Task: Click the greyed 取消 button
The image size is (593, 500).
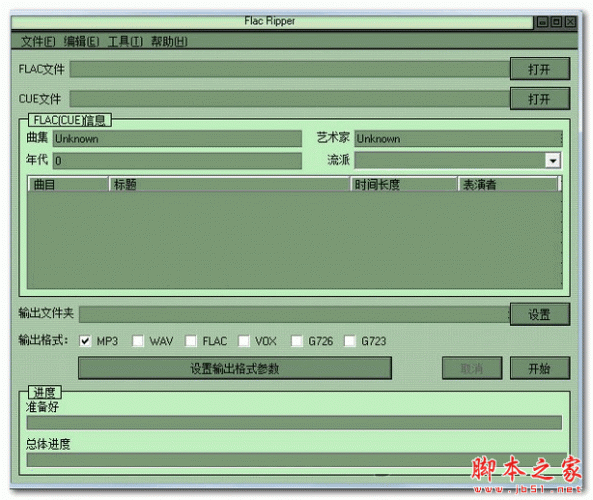Action: [x=472, y=368]
